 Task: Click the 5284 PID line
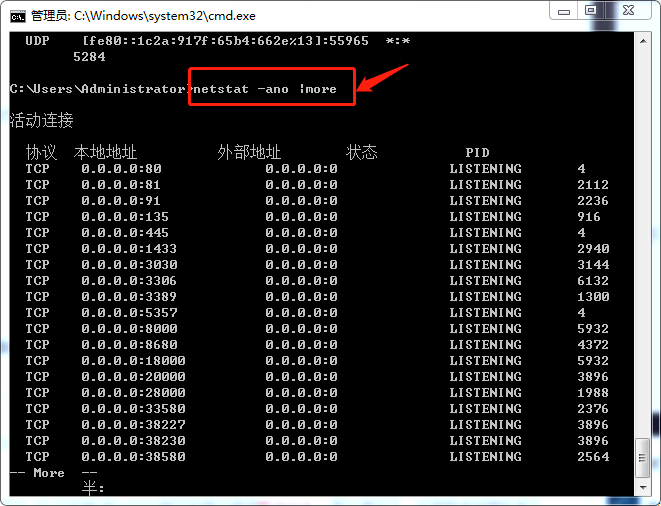pos(89,57)
